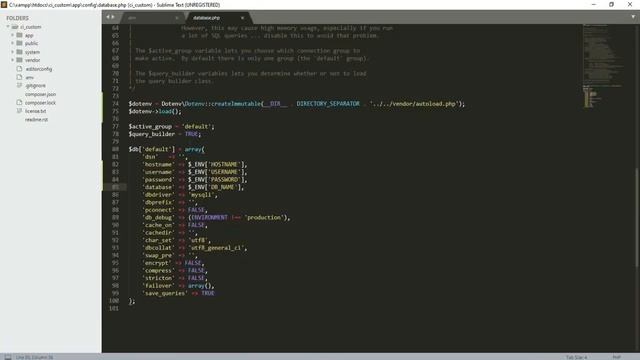Click the public folder icon
This screenshot has height=360, width=640.
[x=19, y=43]
